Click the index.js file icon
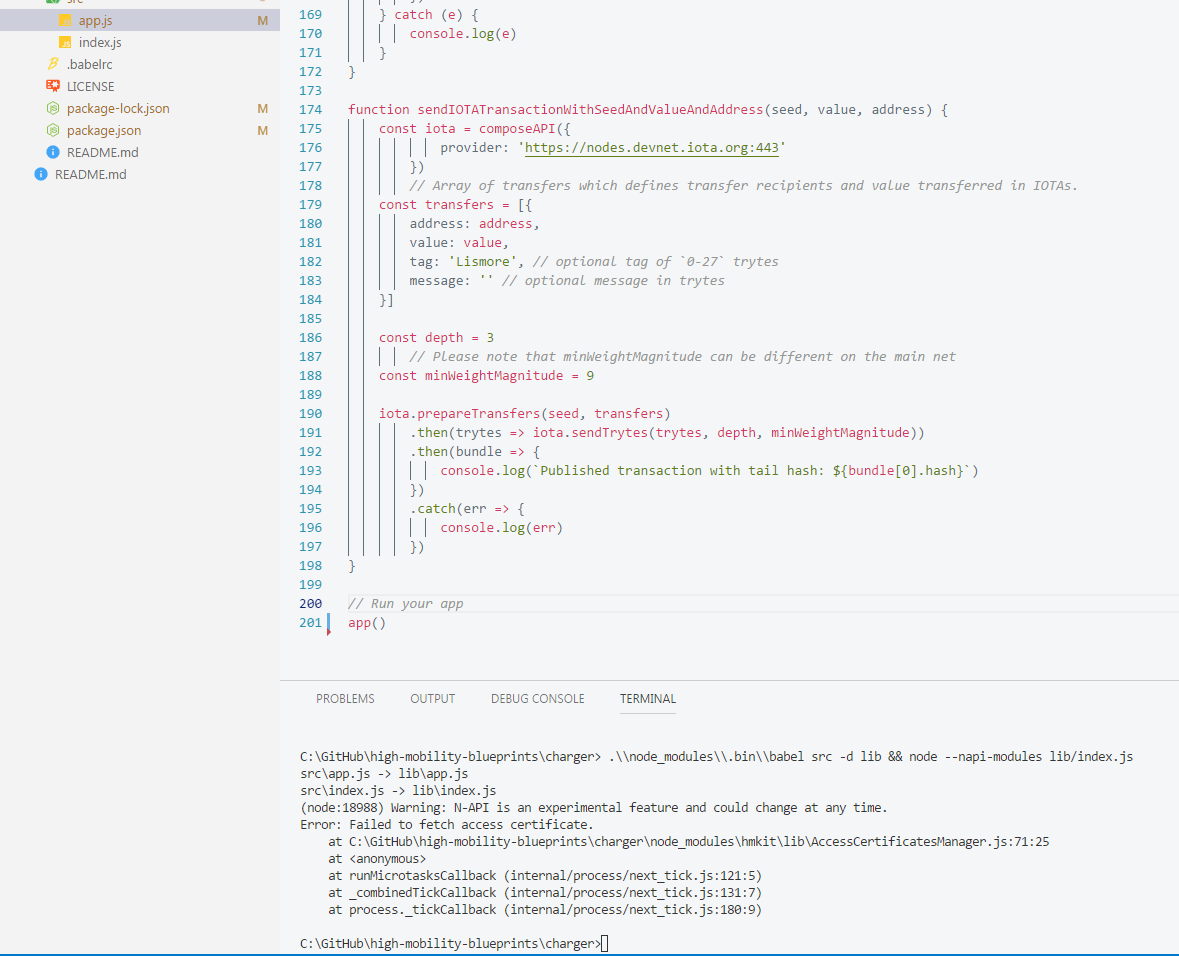1179x956 pixels. [66, 42]
